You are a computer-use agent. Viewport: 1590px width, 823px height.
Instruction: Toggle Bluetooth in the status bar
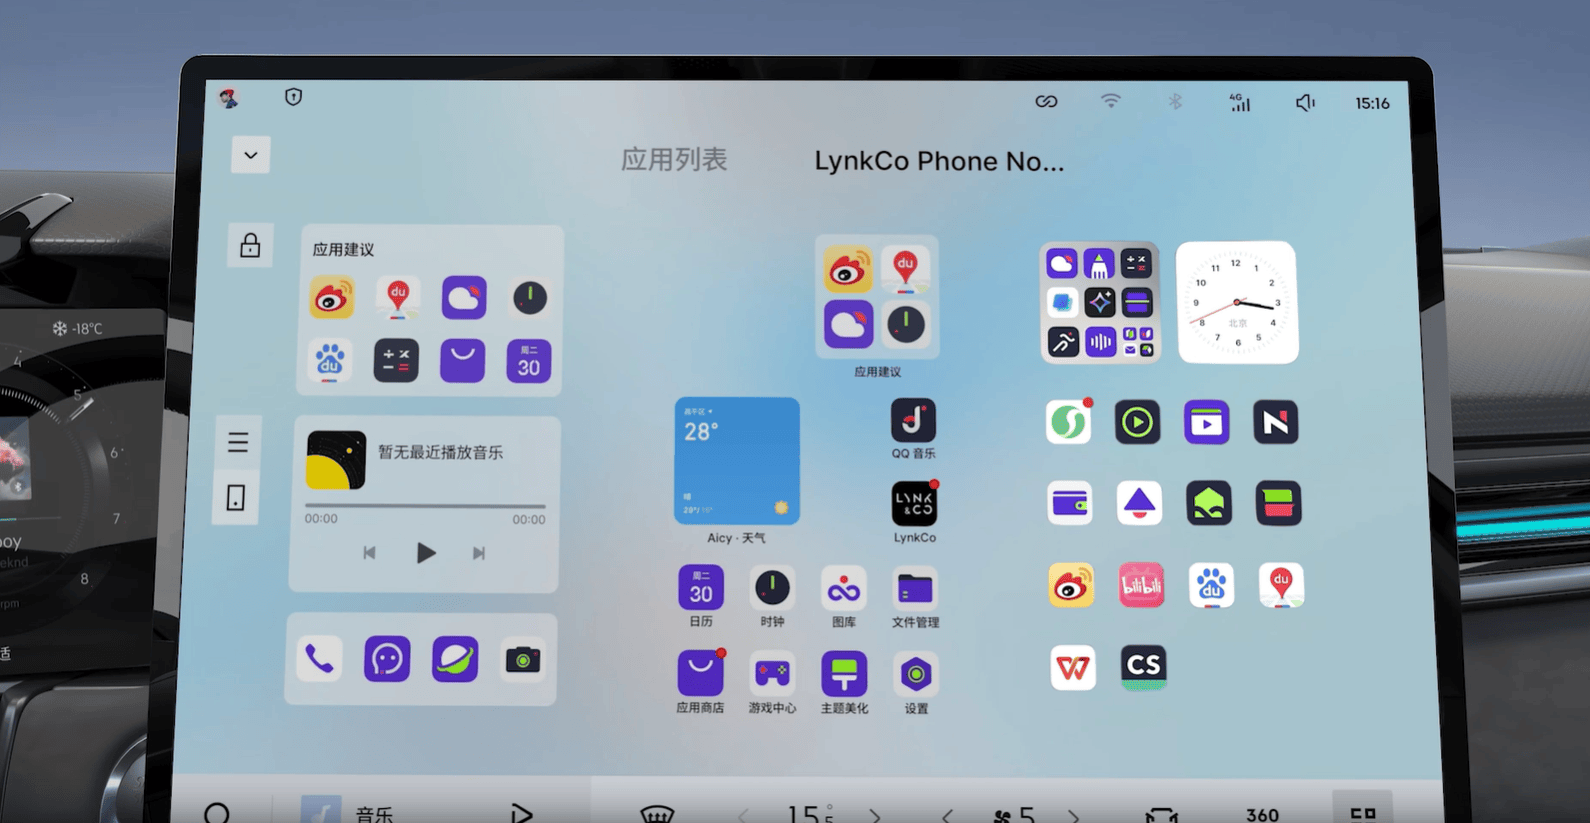tap(1175, 102)
